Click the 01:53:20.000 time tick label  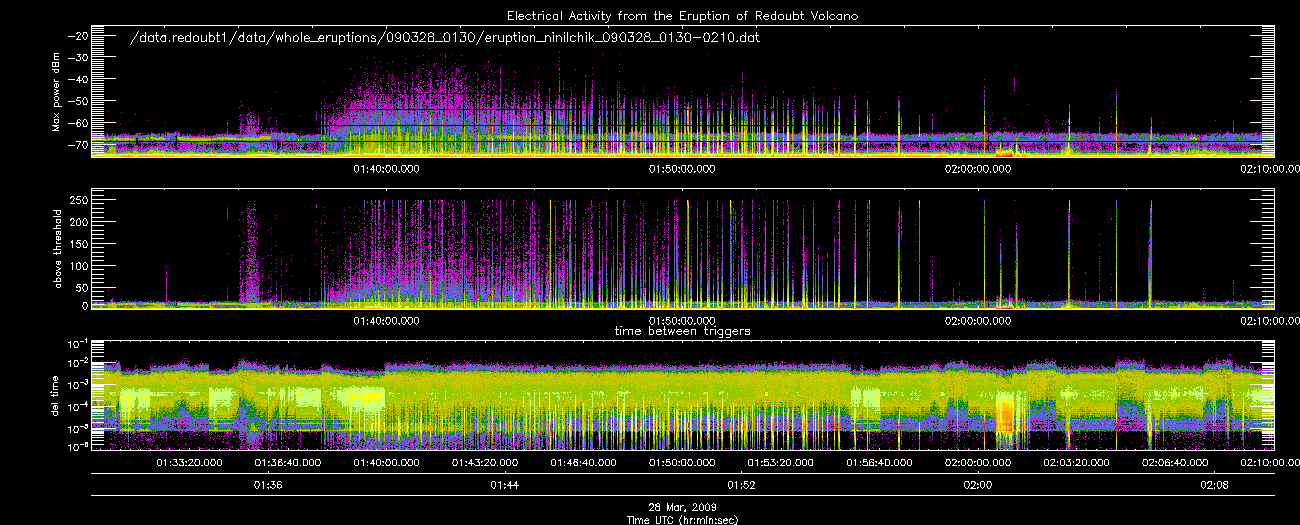click(x=781, y=463)
